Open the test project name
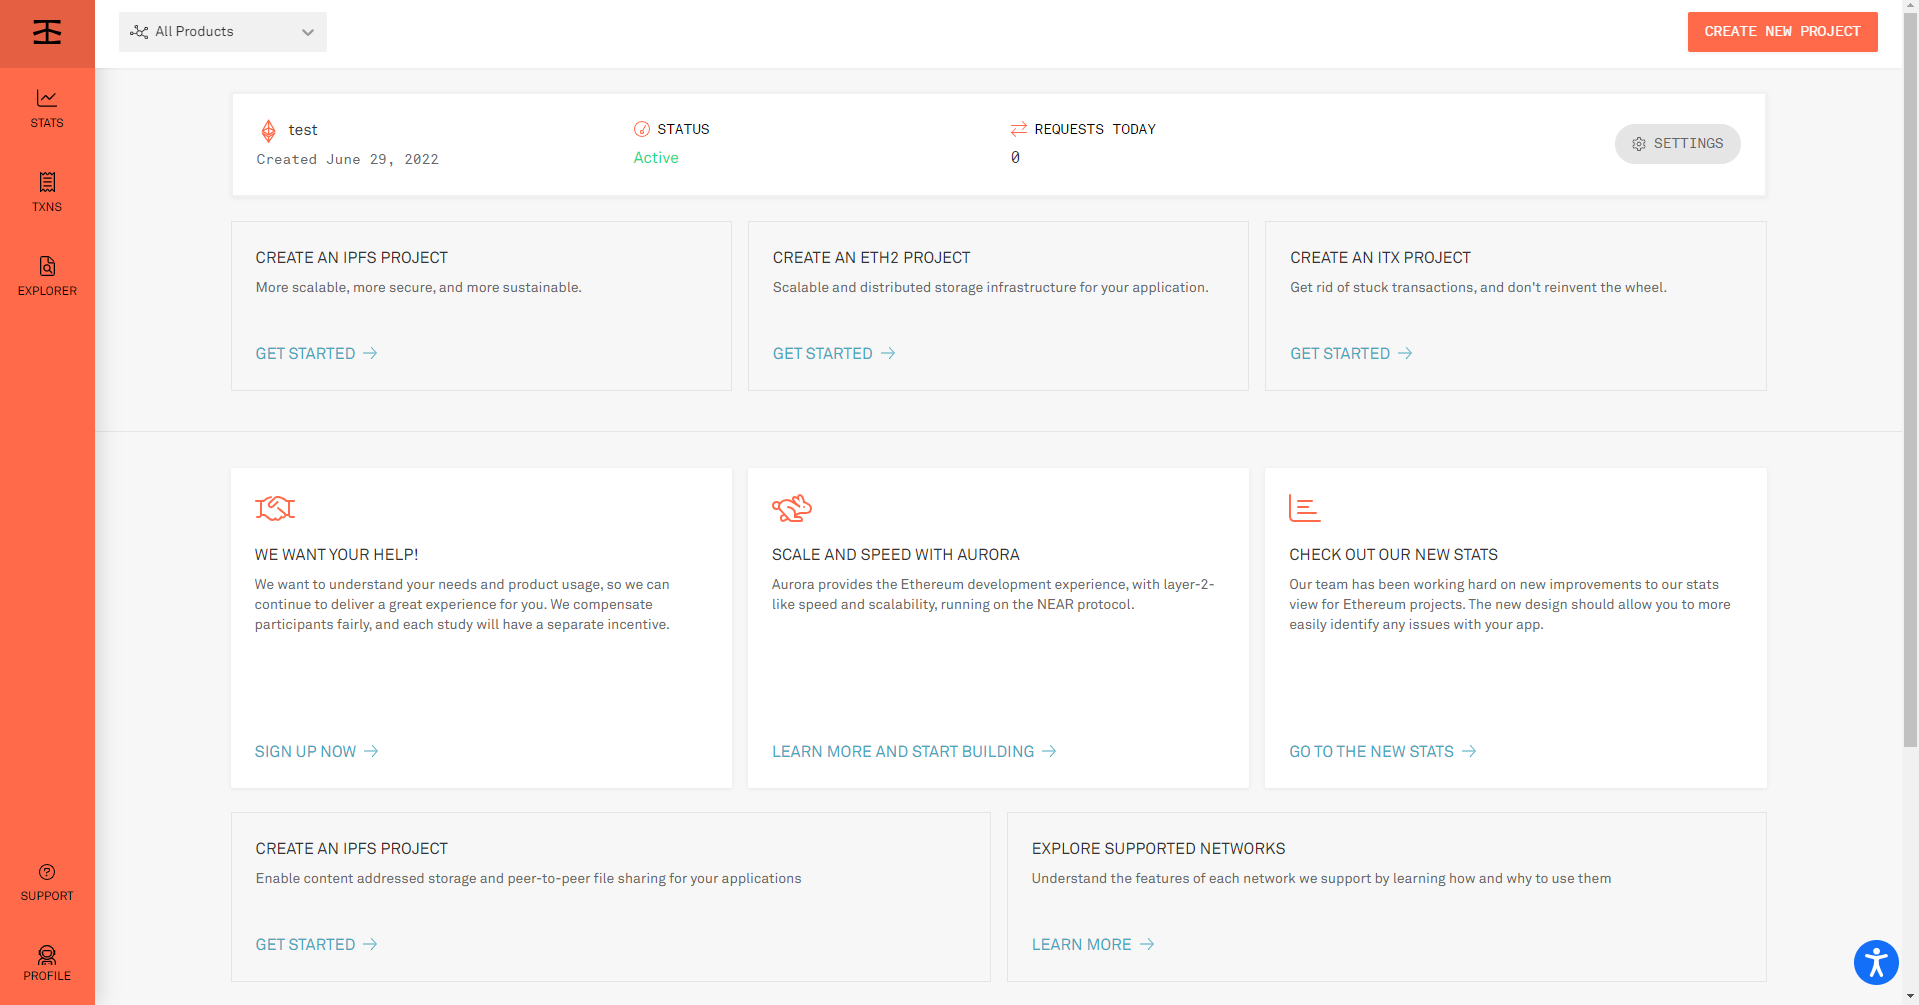 coord(303,130)
